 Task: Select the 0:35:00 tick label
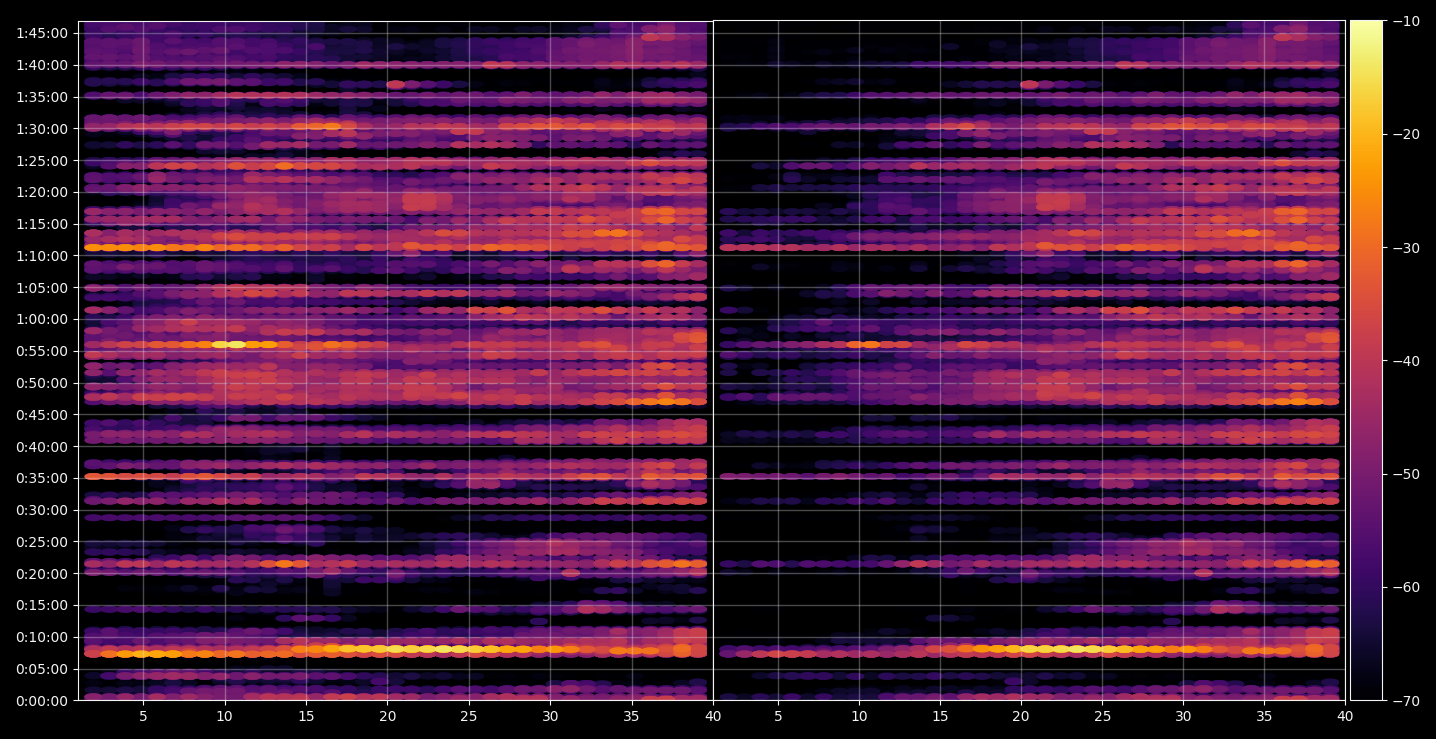(42, 478)
